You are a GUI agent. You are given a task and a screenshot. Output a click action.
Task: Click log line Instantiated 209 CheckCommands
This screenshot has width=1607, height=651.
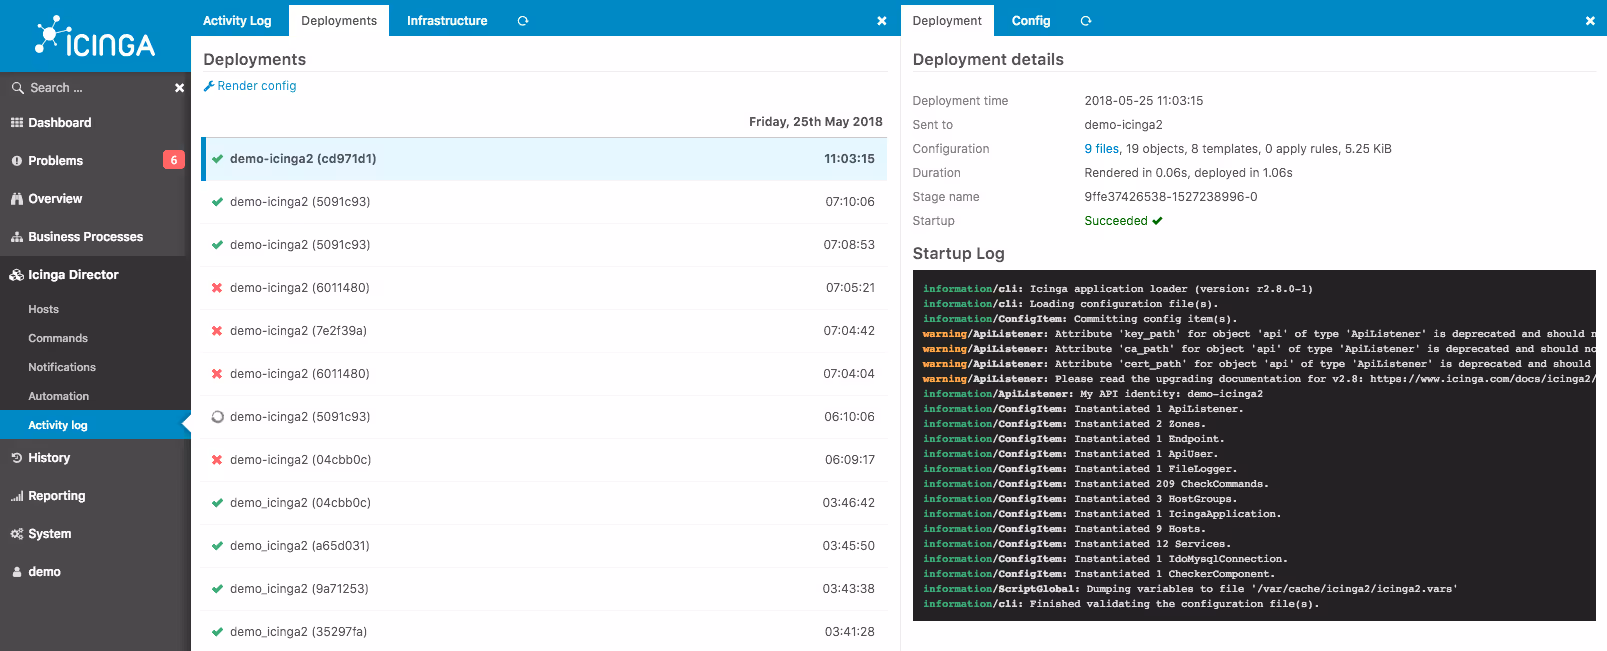(1095, 484)
